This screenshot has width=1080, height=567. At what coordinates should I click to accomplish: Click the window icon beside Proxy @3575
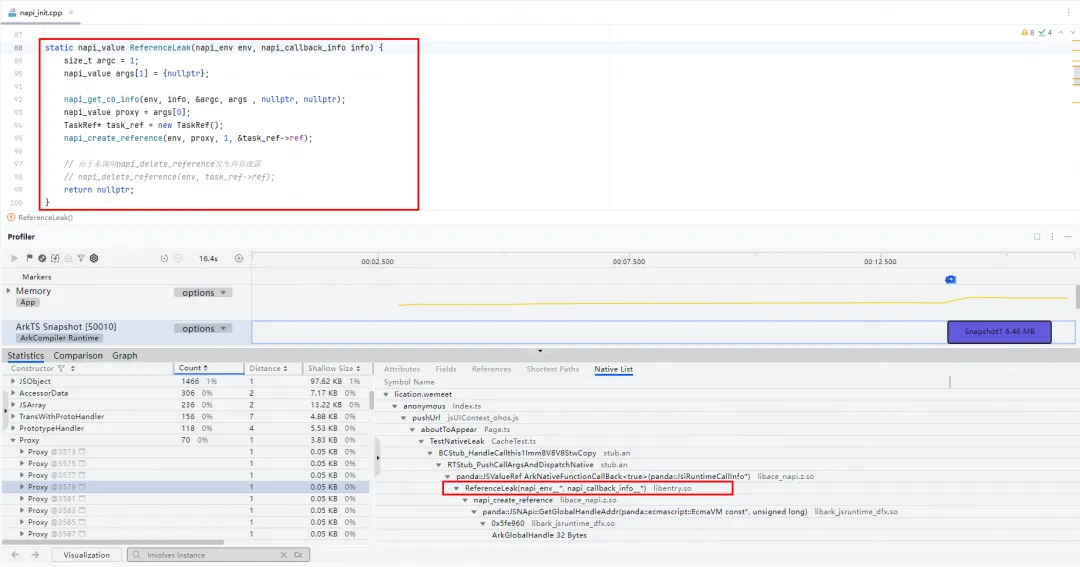tap(82, 464)
